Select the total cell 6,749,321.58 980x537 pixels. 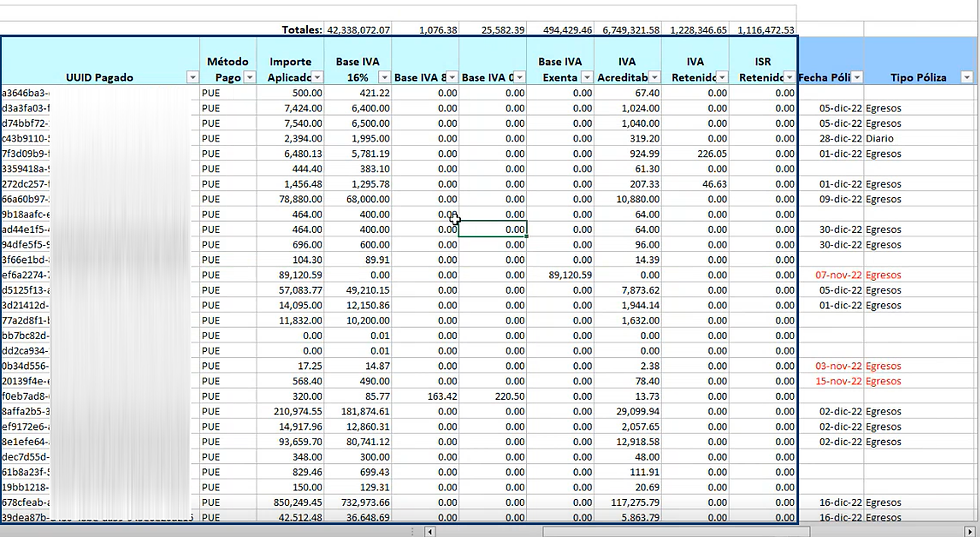pyautogui.click(x=628, y=30)
